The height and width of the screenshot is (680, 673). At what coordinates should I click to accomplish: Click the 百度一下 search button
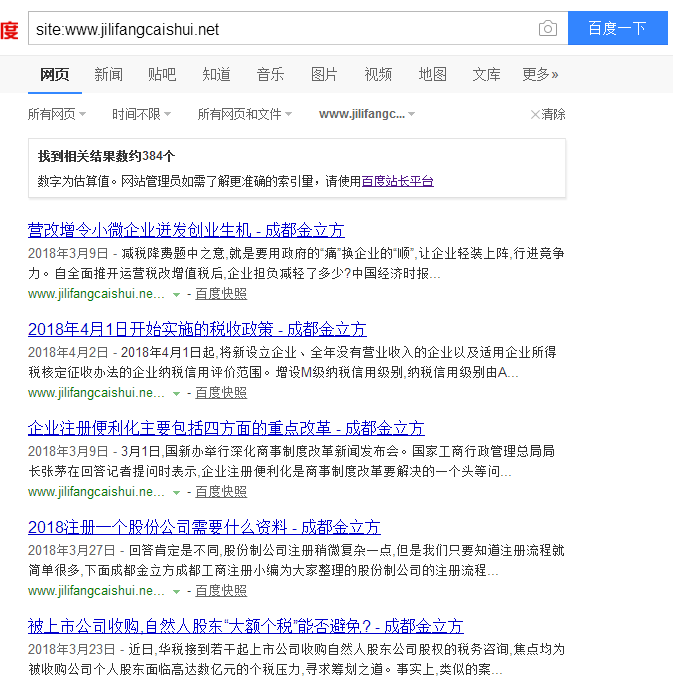(617, 28)
